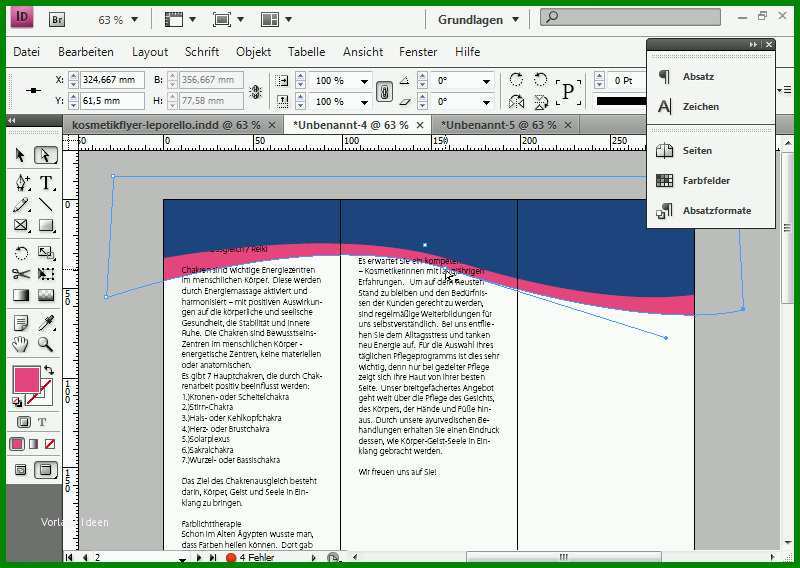Viewport: 800px width, 568px height.
Task: Select the Pen tool
Action: click(x=21, y=182)
